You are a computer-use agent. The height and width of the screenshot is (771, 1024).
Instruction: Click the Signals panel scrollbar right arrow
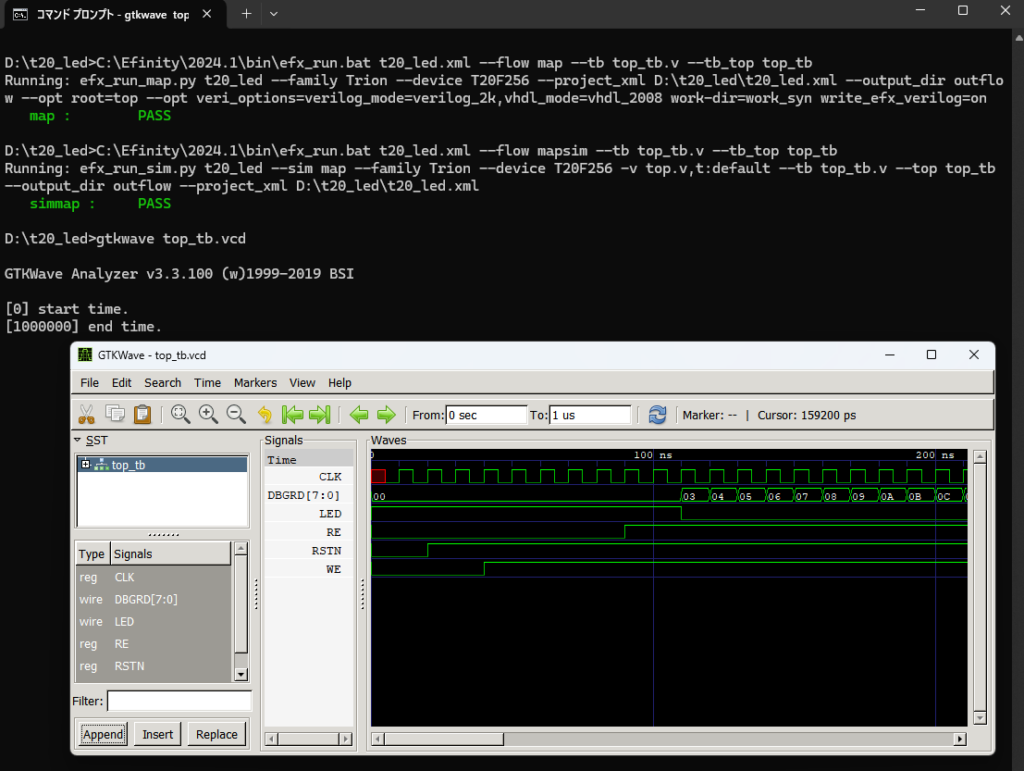tap(346, 739)
